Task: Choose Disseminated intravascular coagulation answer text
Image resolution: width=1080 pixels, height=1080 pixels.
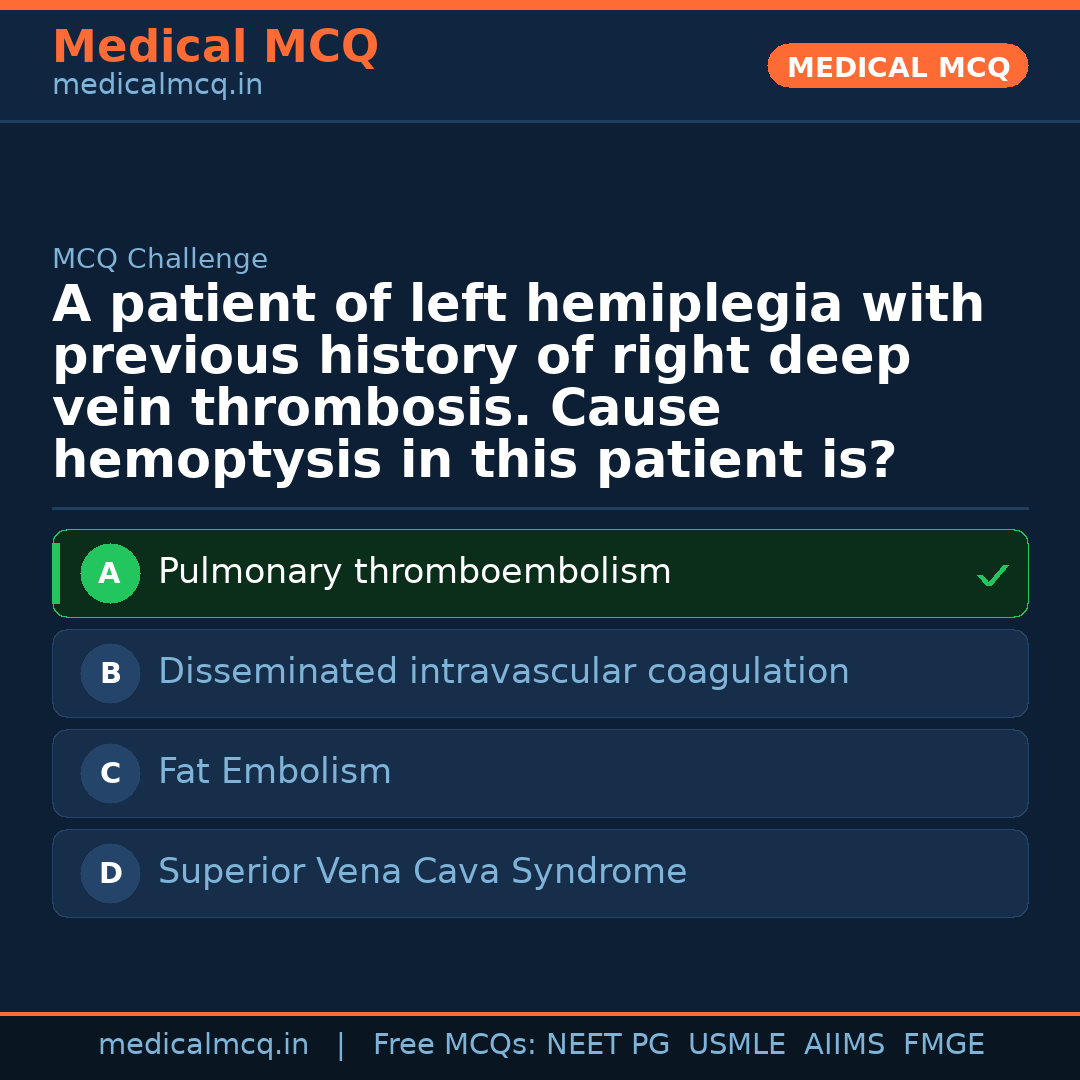Action: coord(503,672)
